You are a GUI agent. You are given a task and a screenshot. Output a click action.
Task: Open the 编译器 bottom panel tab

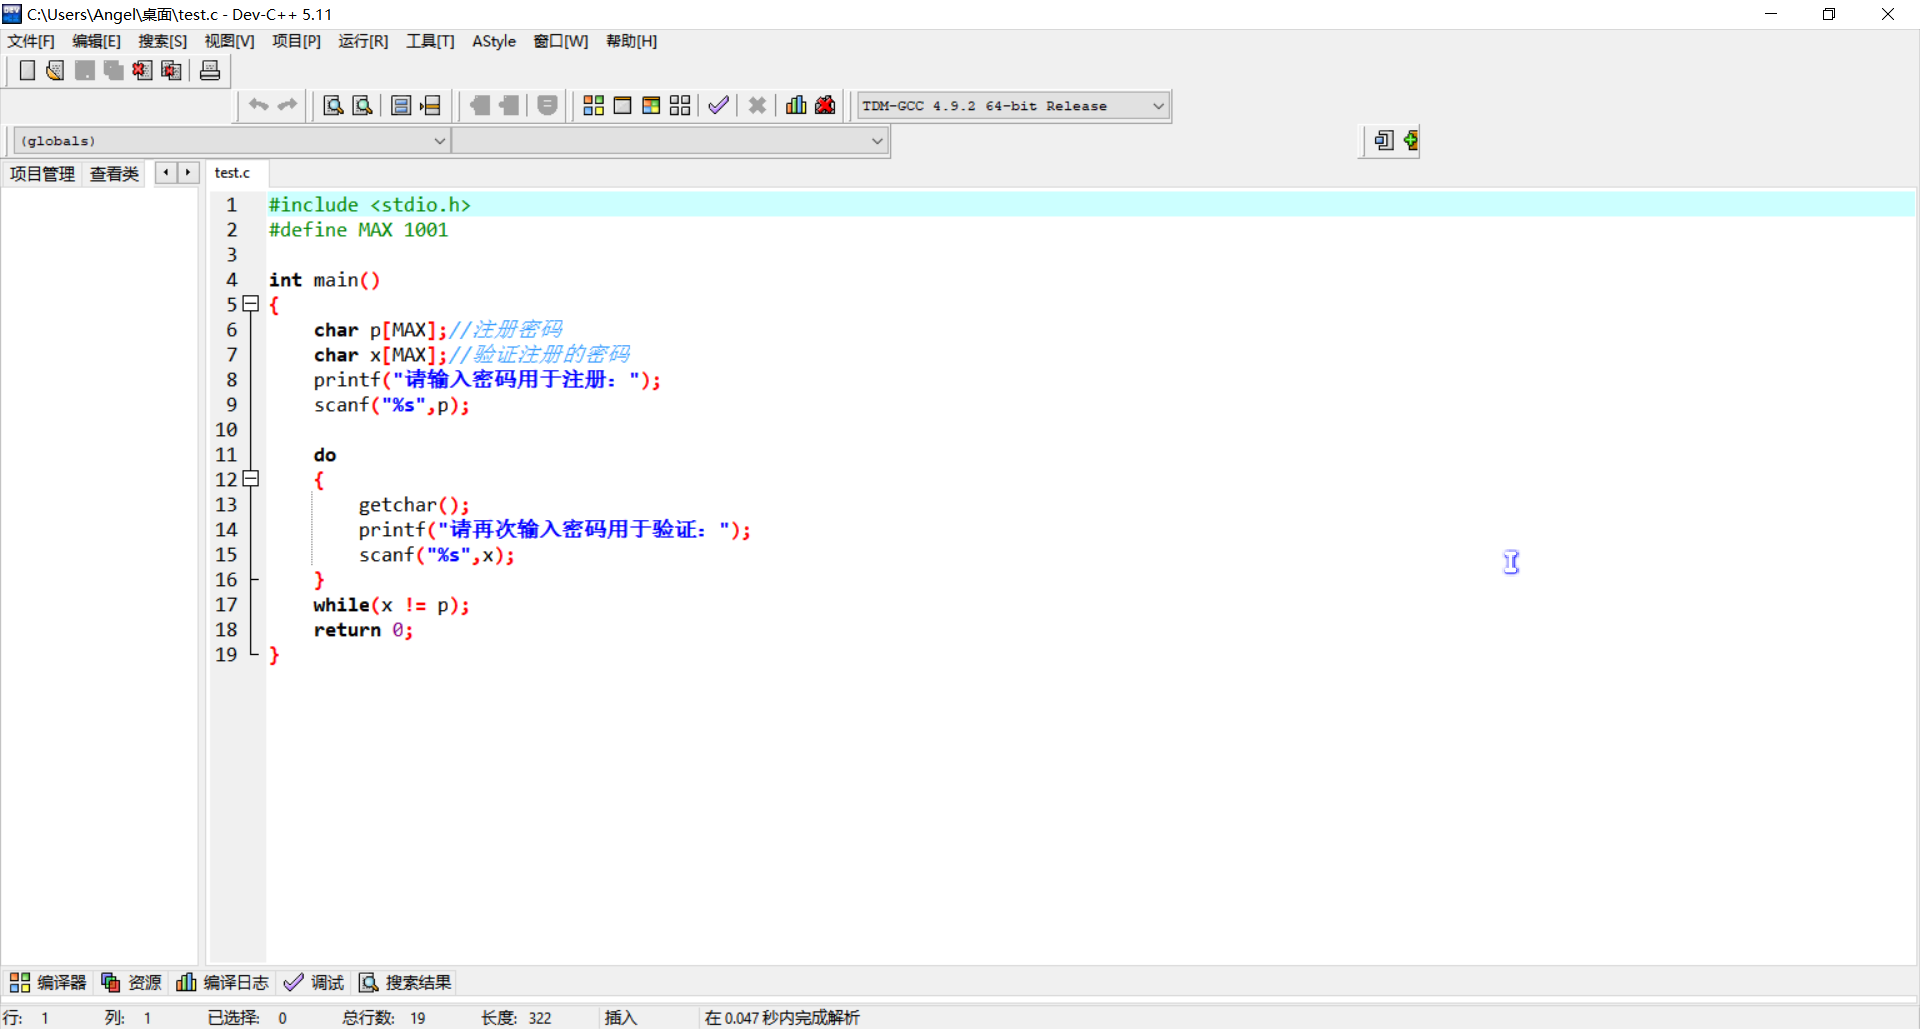[x=48, y=983]
